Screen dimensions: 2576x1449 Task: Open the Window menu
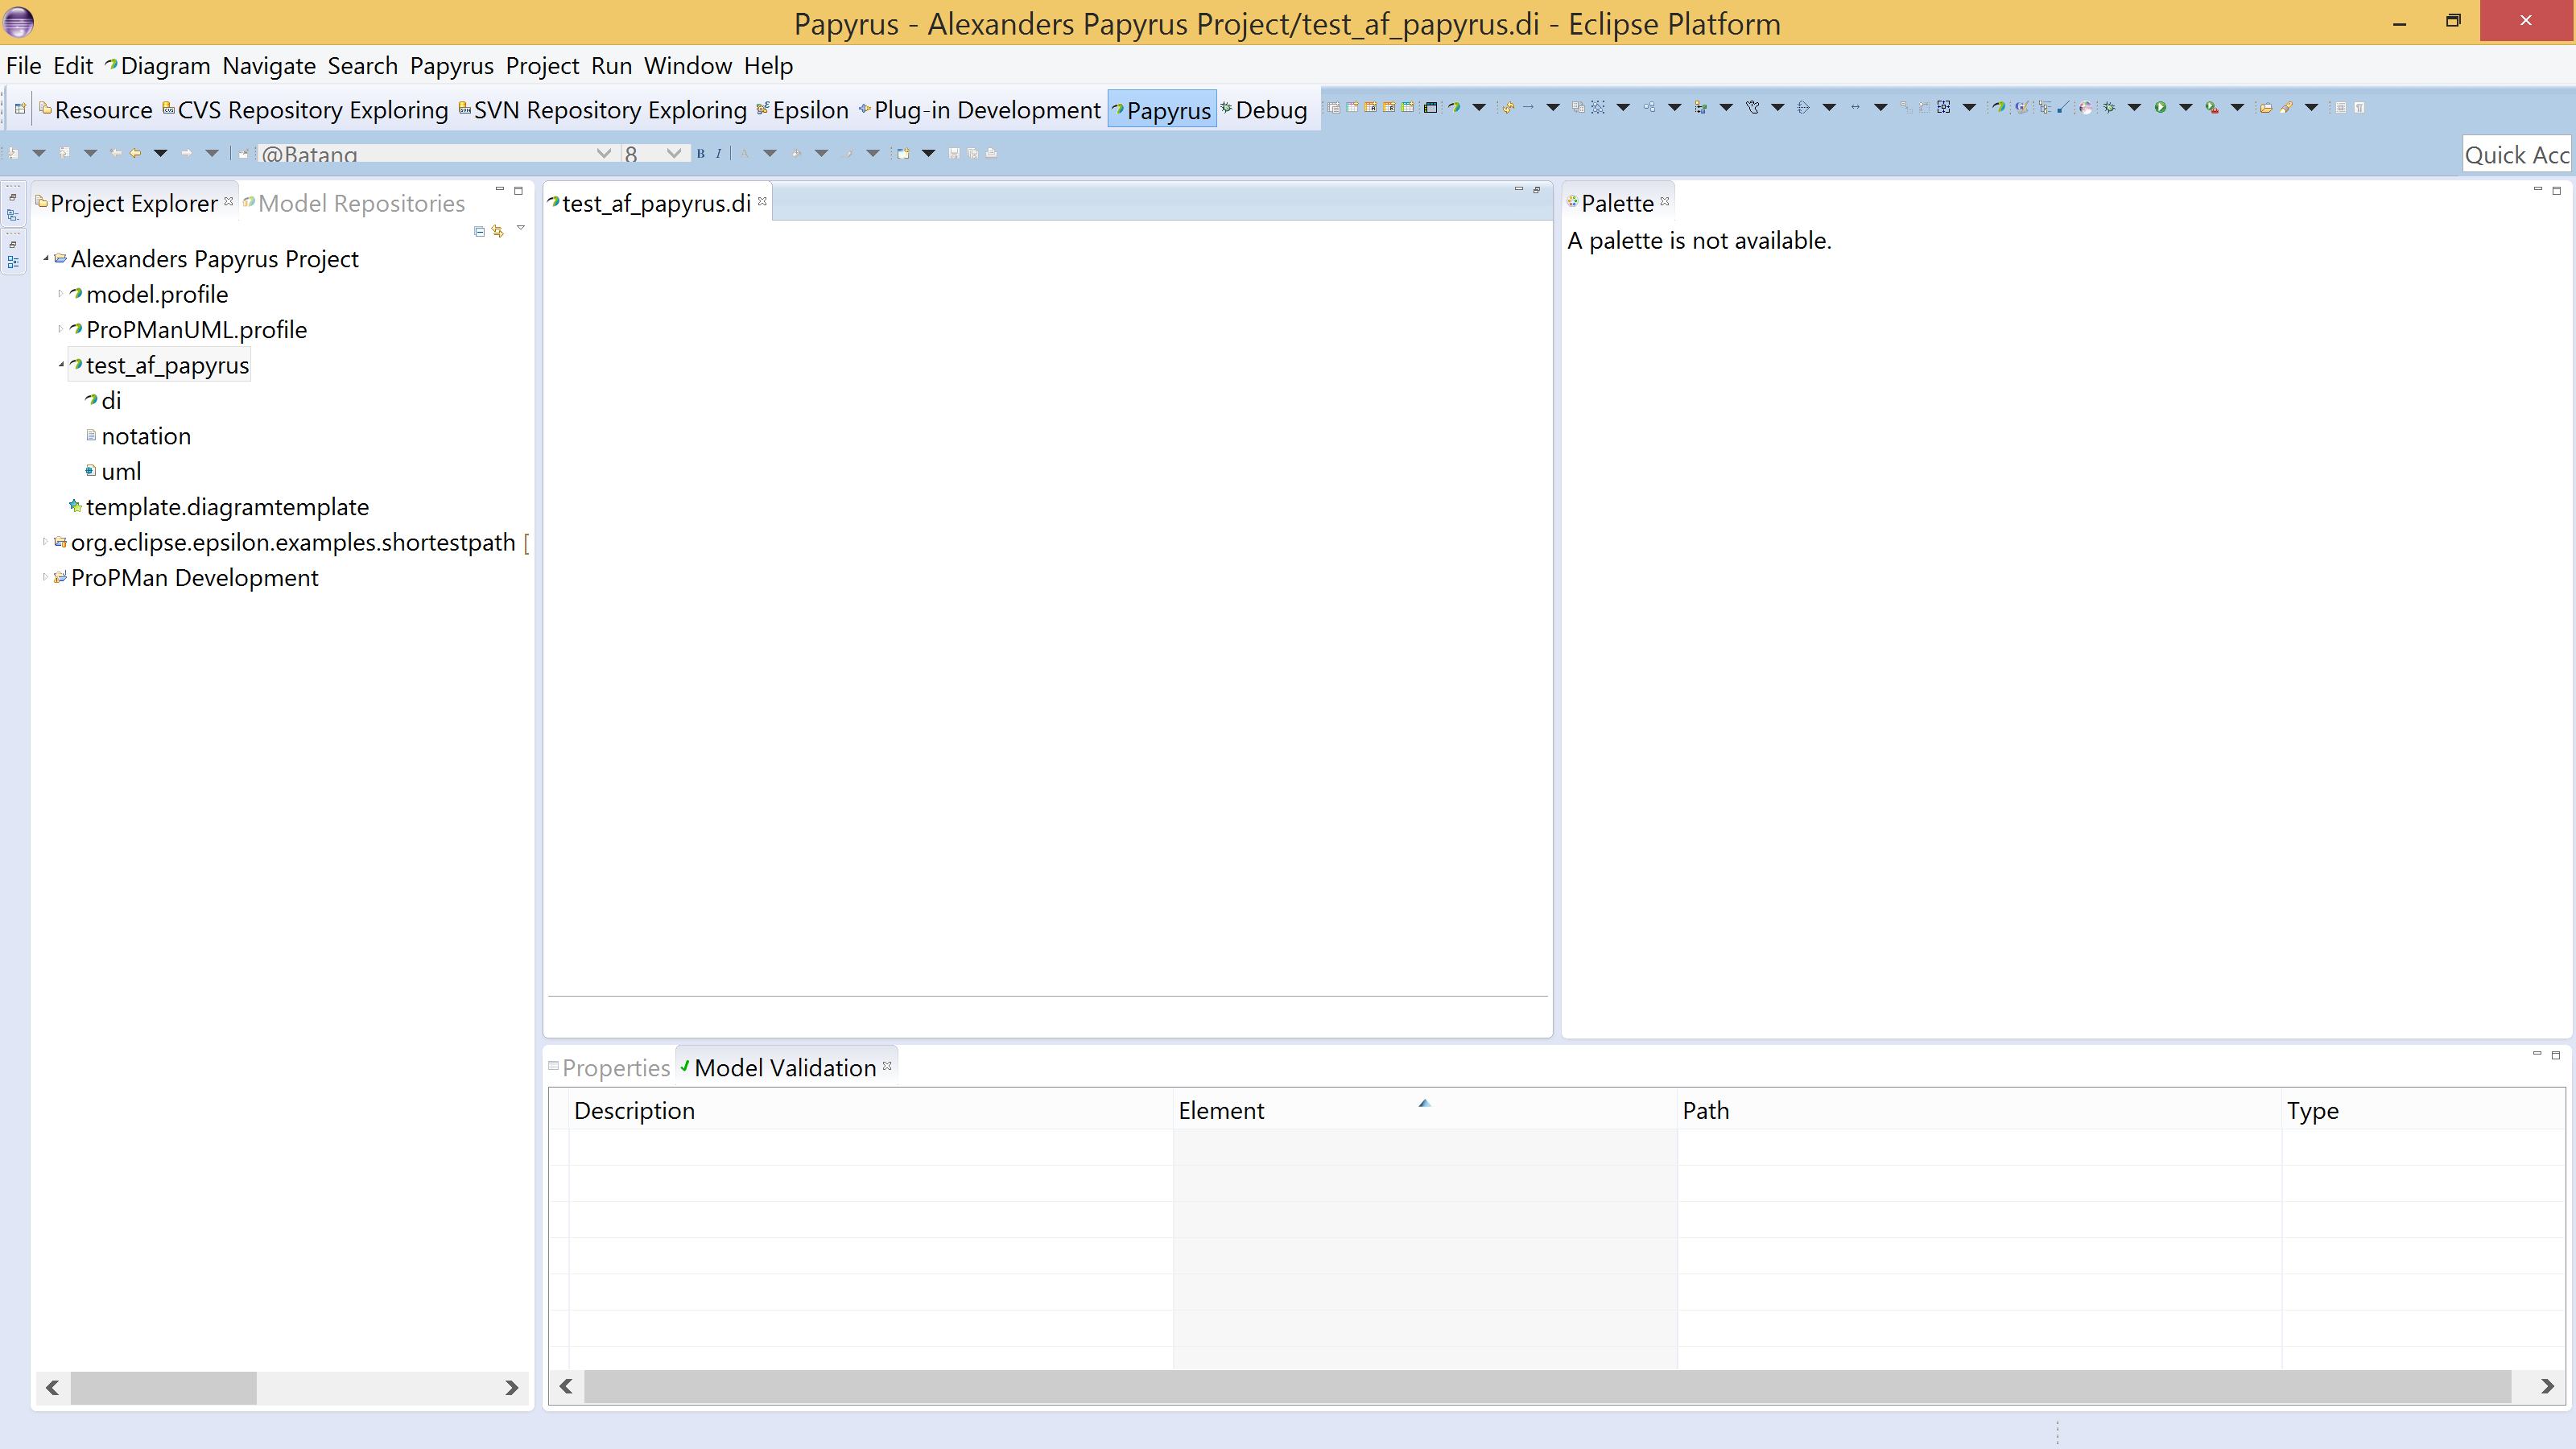[688, 66]
